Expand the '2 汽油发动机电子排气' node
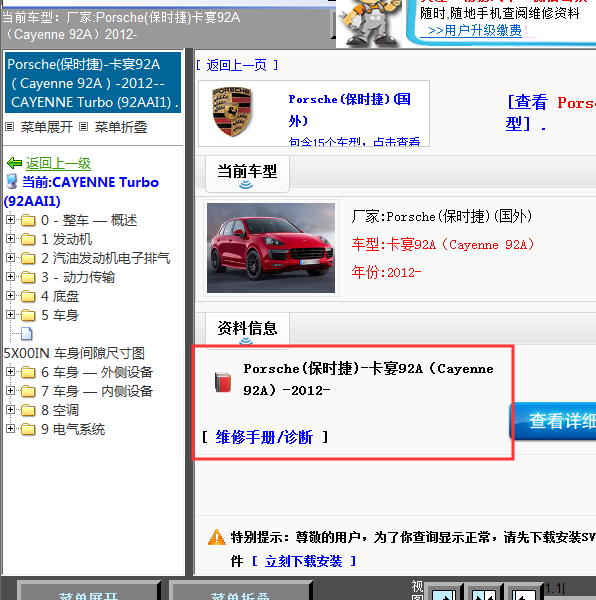The width and height of the screenshot is (596, 600). tap(10, 258)
